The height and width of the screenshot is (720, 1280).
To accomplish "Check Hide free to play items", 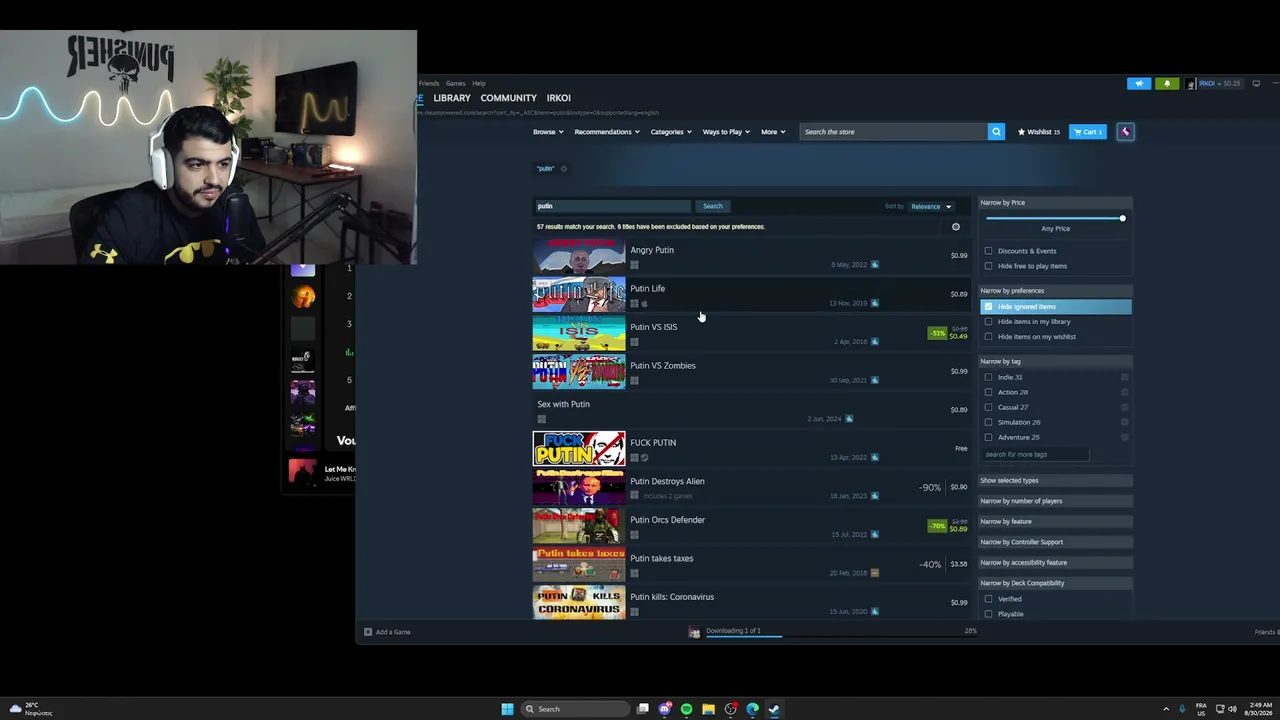I will (x=989, y=266).
